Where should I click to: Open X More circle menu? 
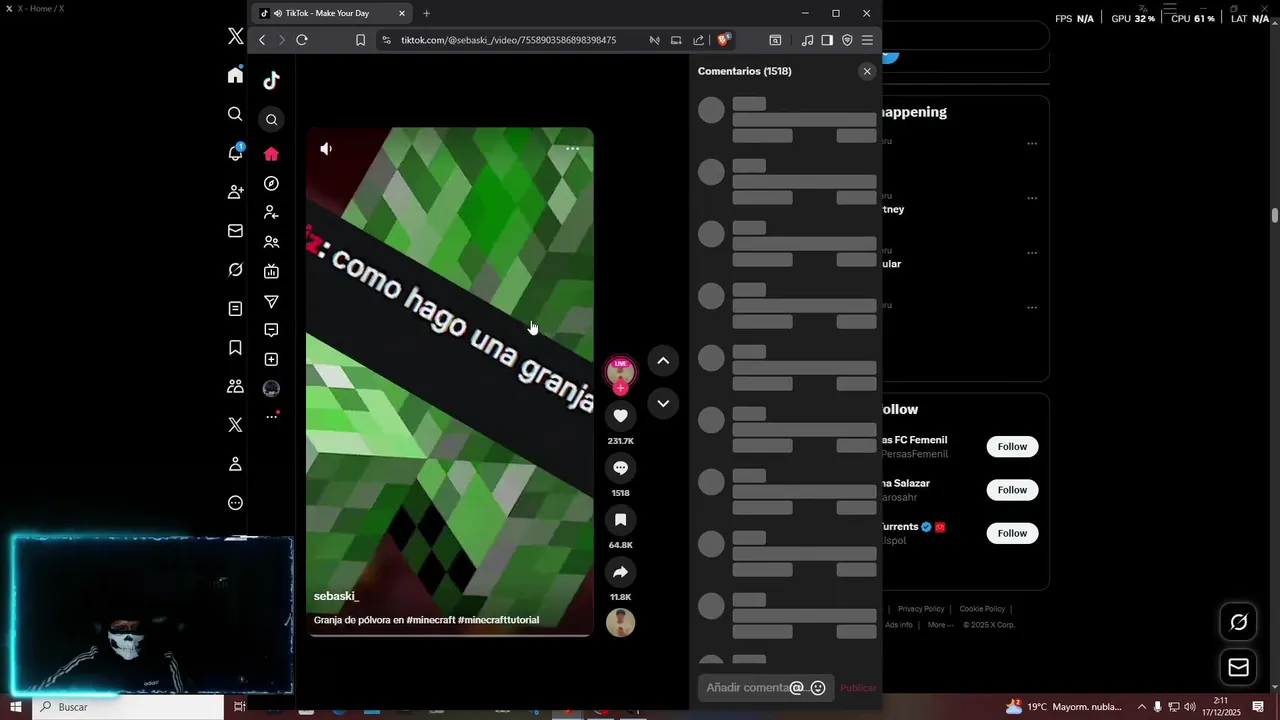tap(235, 503)
